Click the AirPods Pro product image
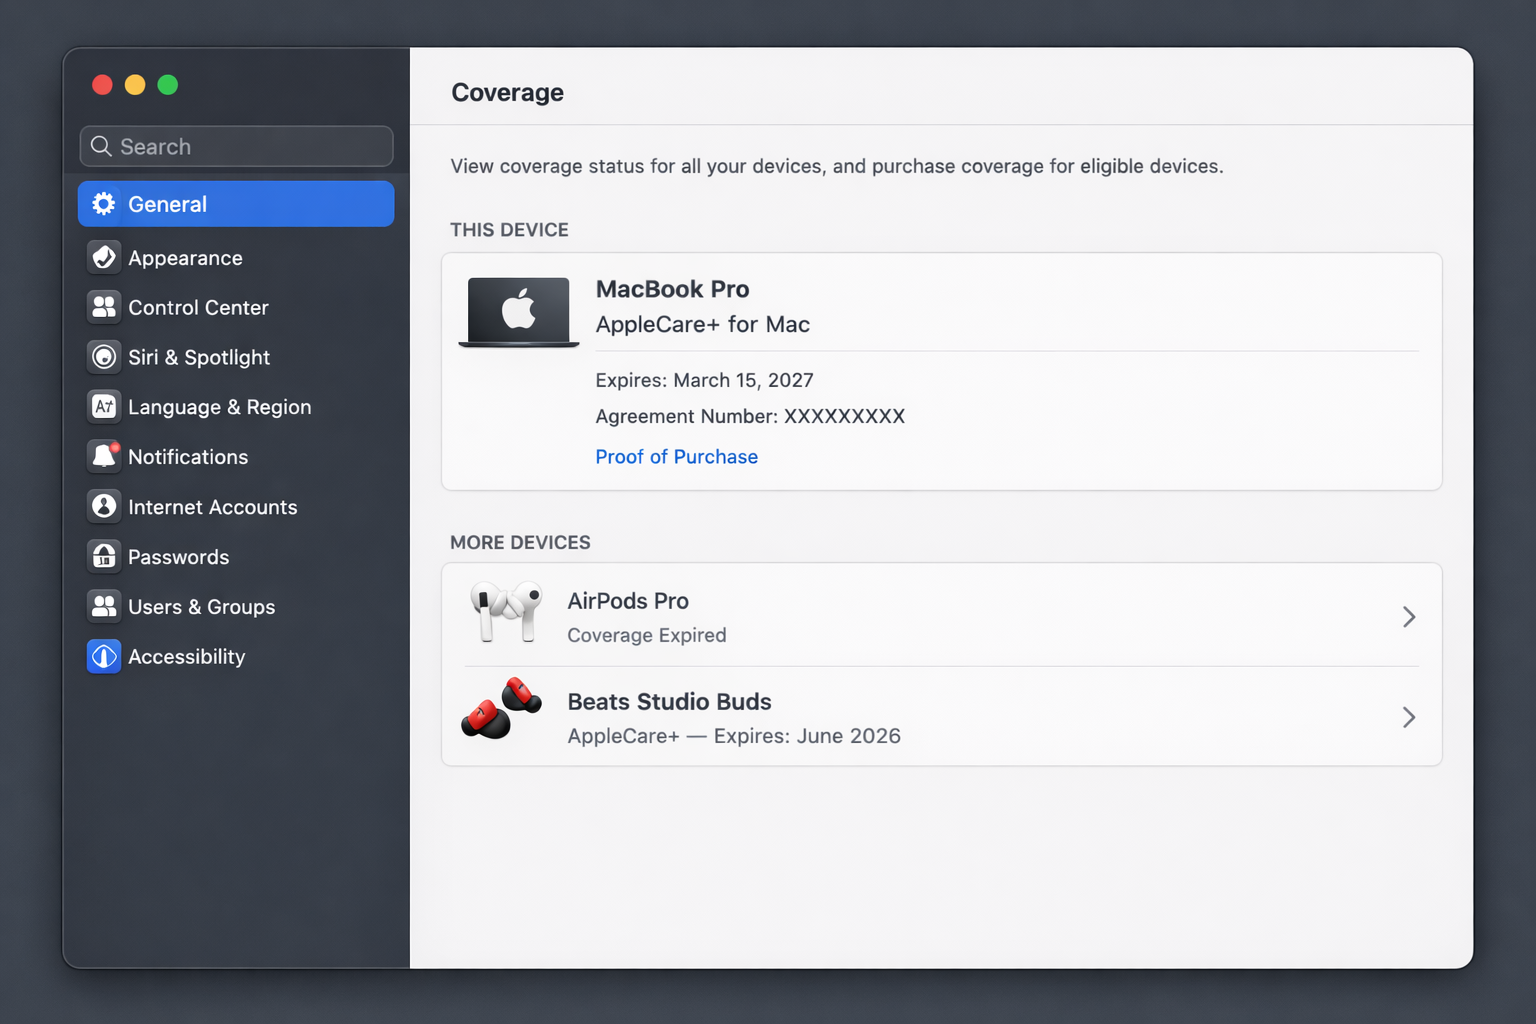Viewport: 1536px width, 1024px height. (x=506, y=614)
